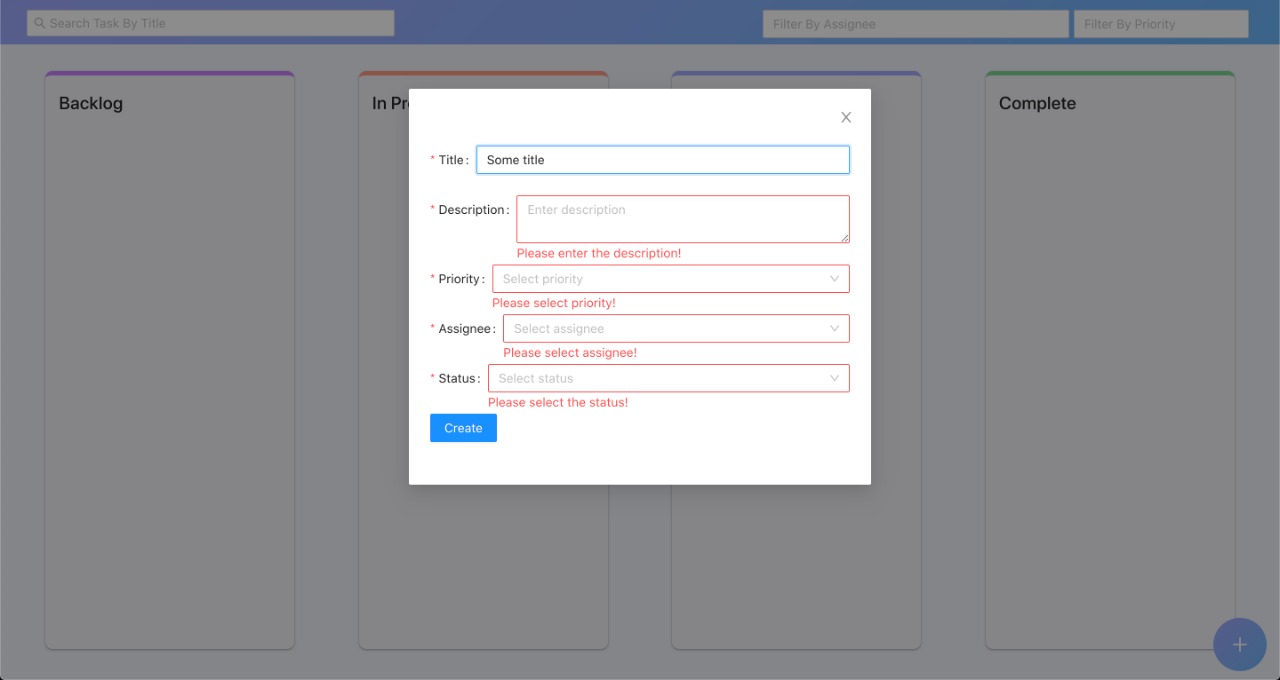This screenshot has height=680, width=1280.
Task: Click the green bar atop the Complete column
Action: 1110,73
